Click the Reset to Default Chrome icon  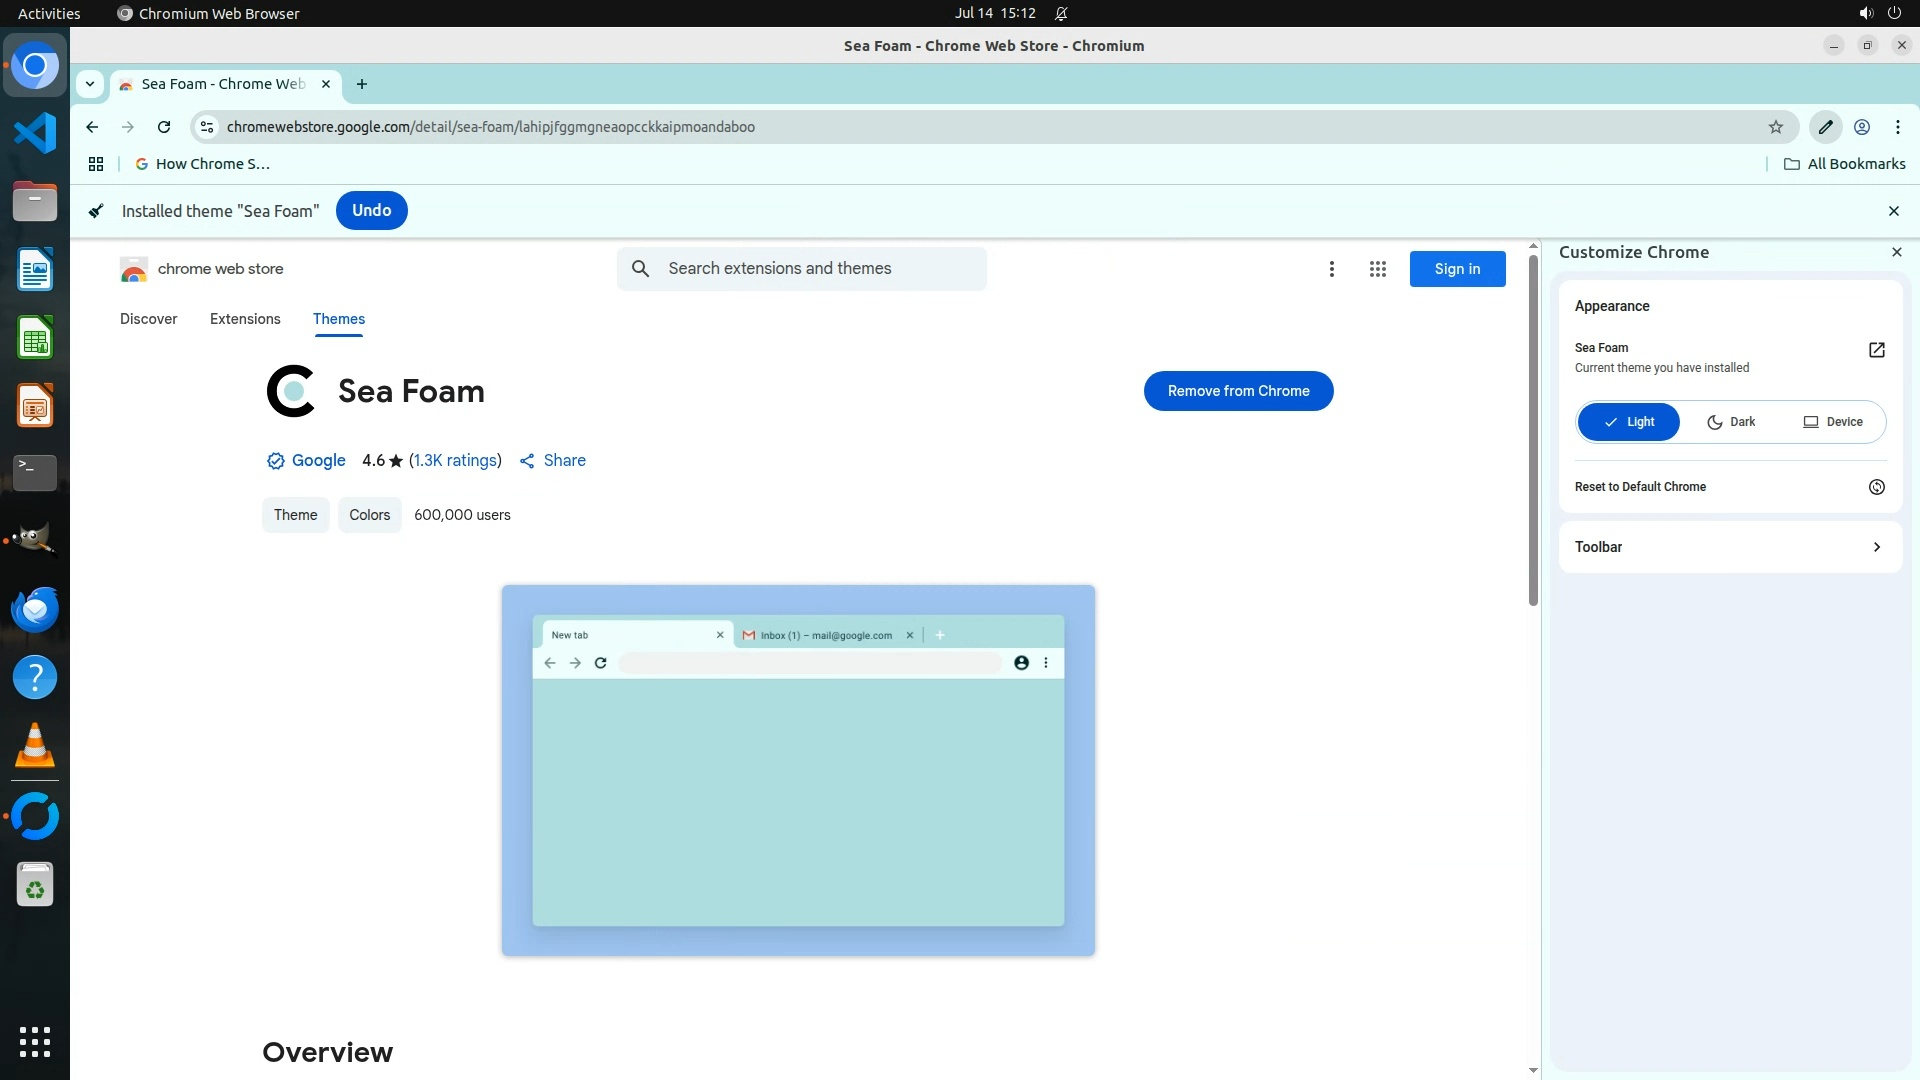click(x=1876, y=487)
